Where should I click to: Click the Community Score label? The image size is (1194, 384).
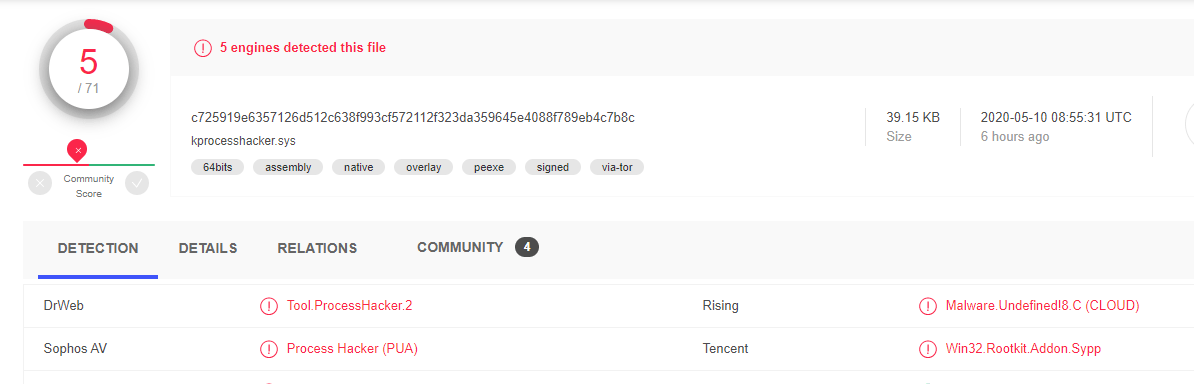pos(88,186)
